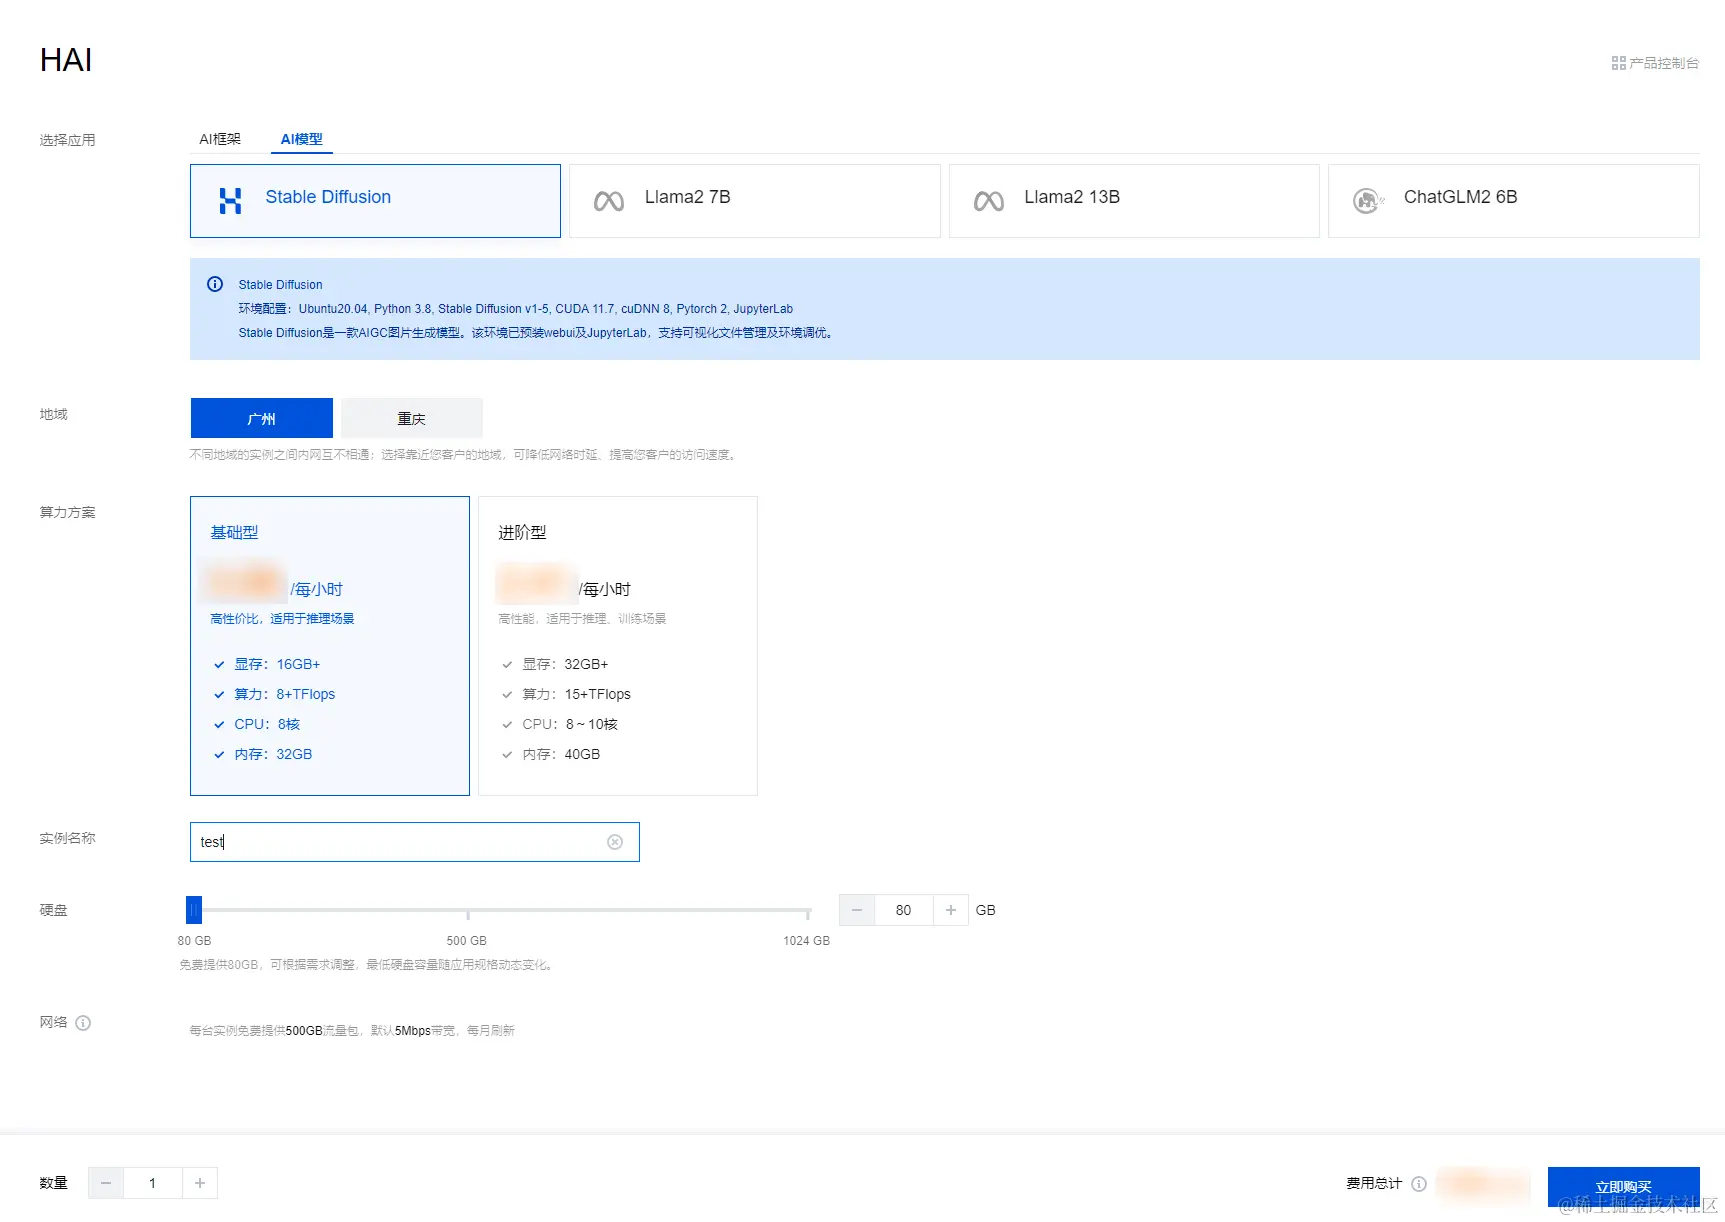The height and width of the screenshot is (1222, 1725).
Task: Pick the 进阶型 compute plan
Action: tap(618, 646)
